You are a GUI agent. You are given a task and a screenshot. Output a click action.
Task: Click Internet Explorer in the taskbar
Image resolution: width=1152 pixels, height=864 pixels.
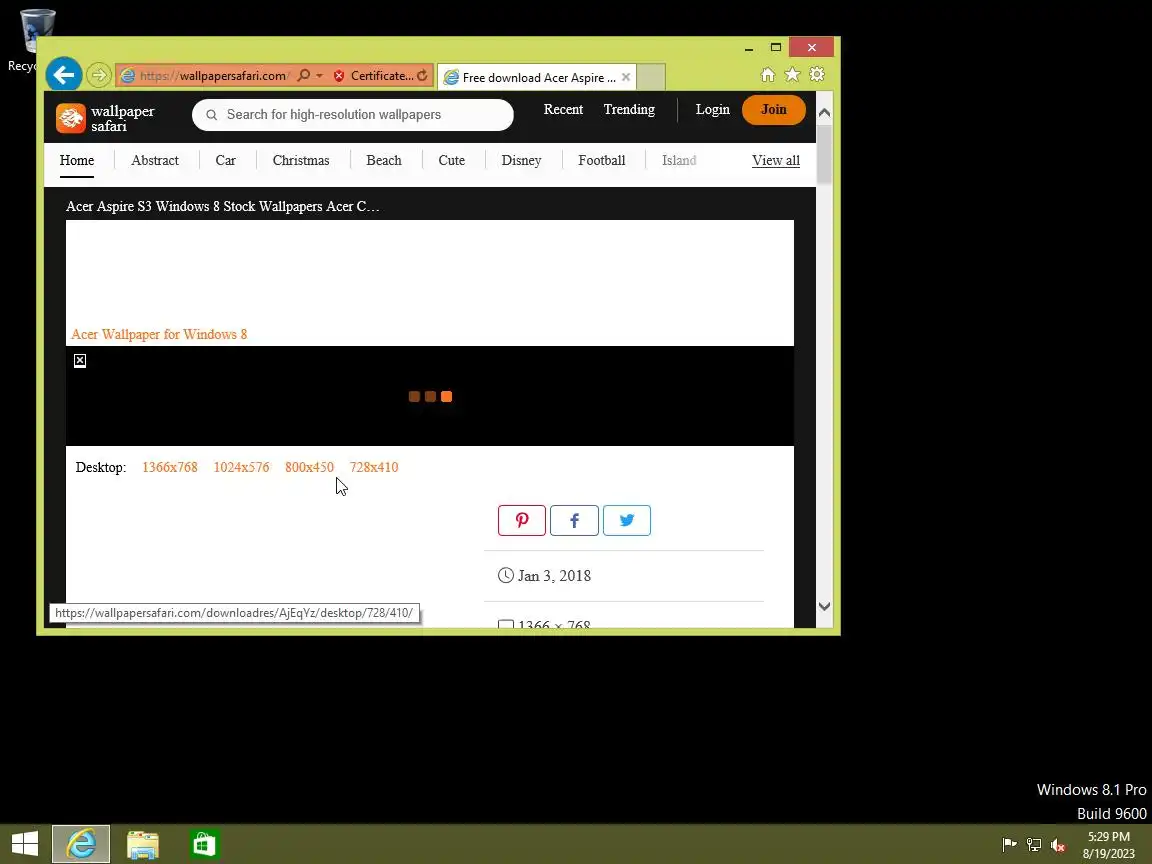coord(81,844)
